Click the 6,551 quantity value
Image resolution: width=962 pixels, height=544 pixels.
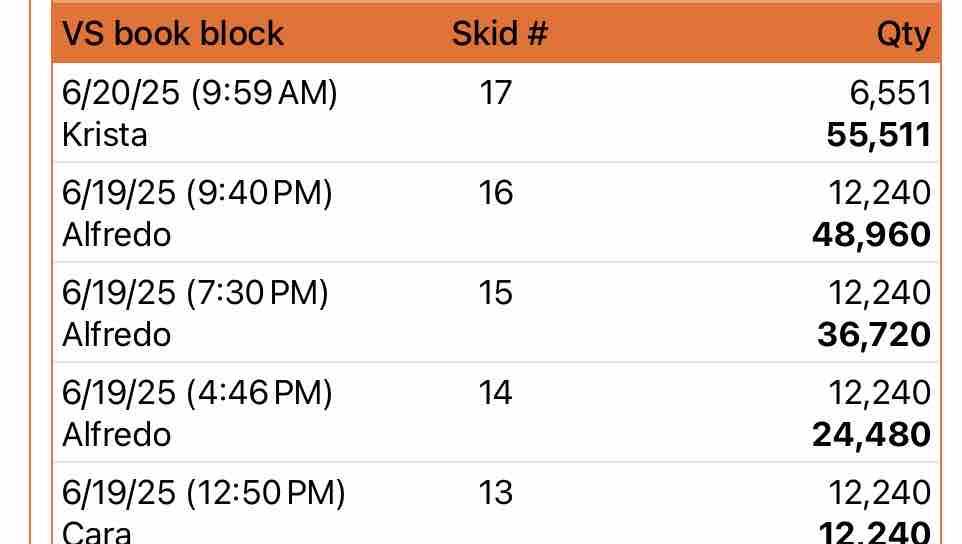(x=890, y=93)
